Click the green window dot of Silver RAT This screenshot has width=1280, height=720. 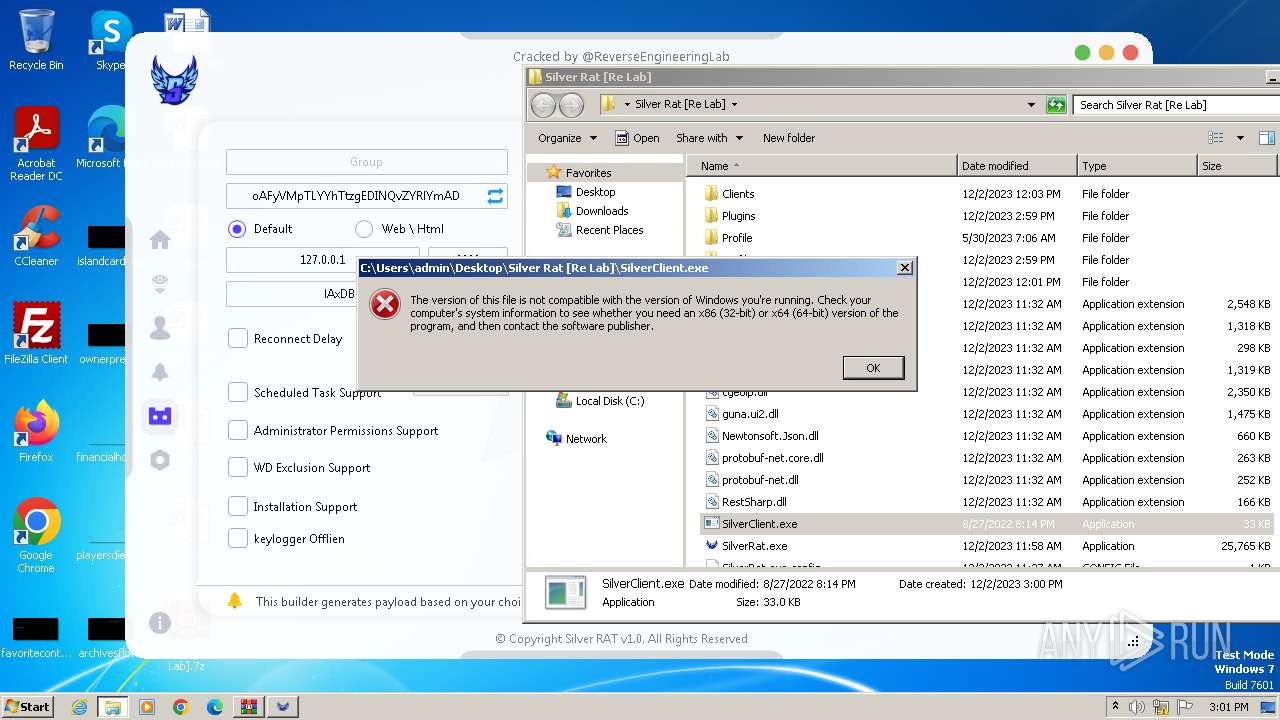pyautogui.click(x=1082, y=53)
